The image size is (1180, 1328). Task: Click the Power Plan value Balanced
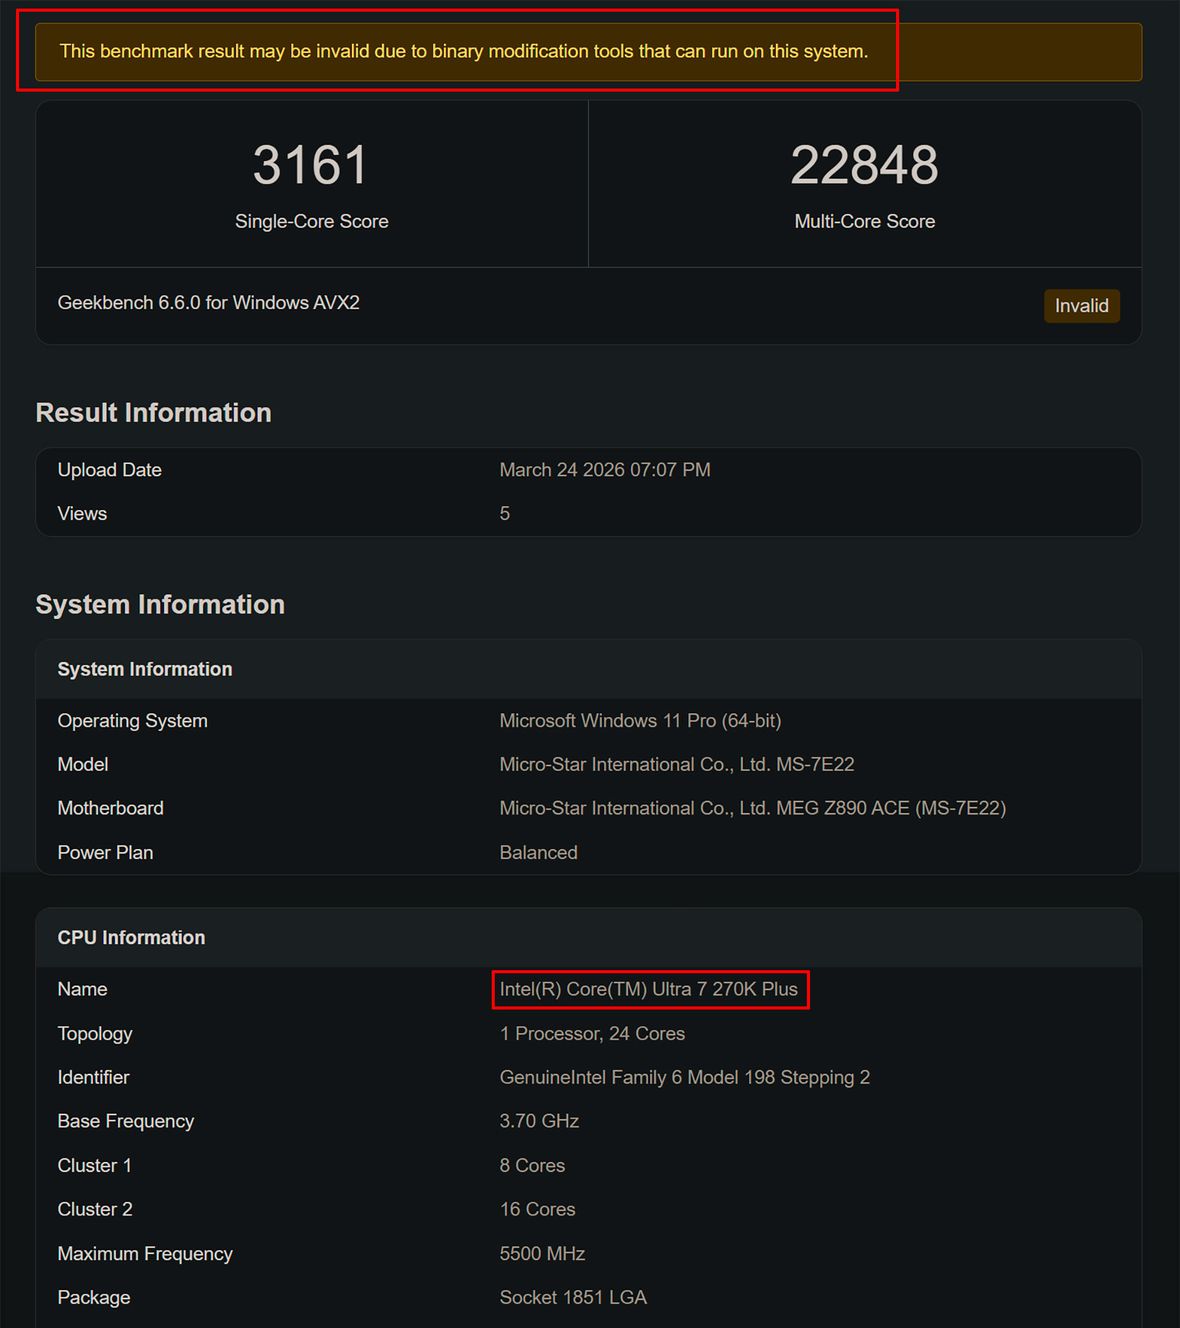tap(538, 852)
